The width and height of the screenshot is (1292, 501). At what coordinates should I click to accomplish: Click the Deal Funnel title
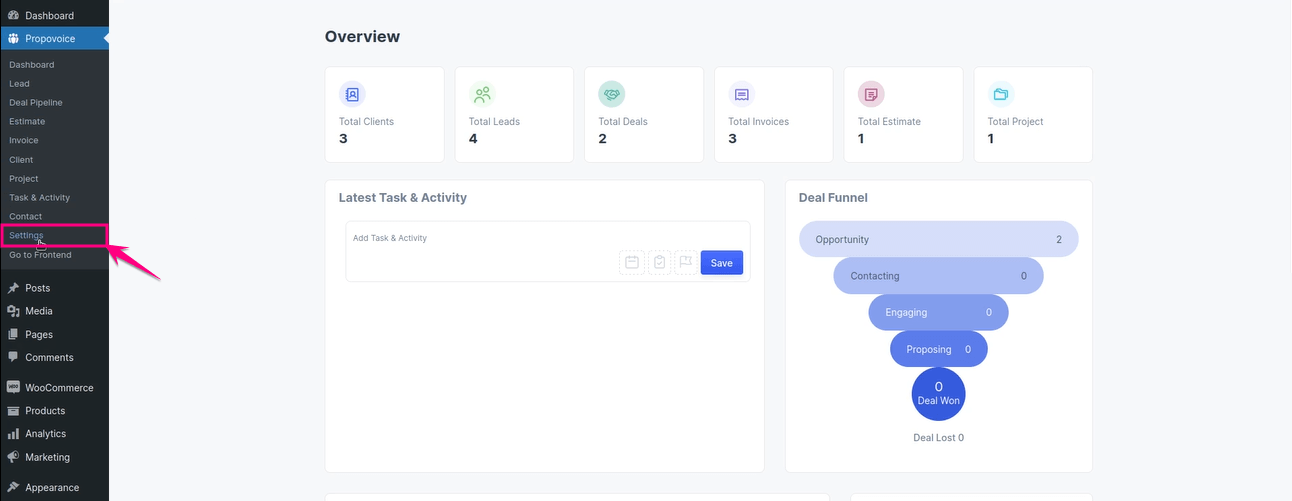tap(833, 198)
